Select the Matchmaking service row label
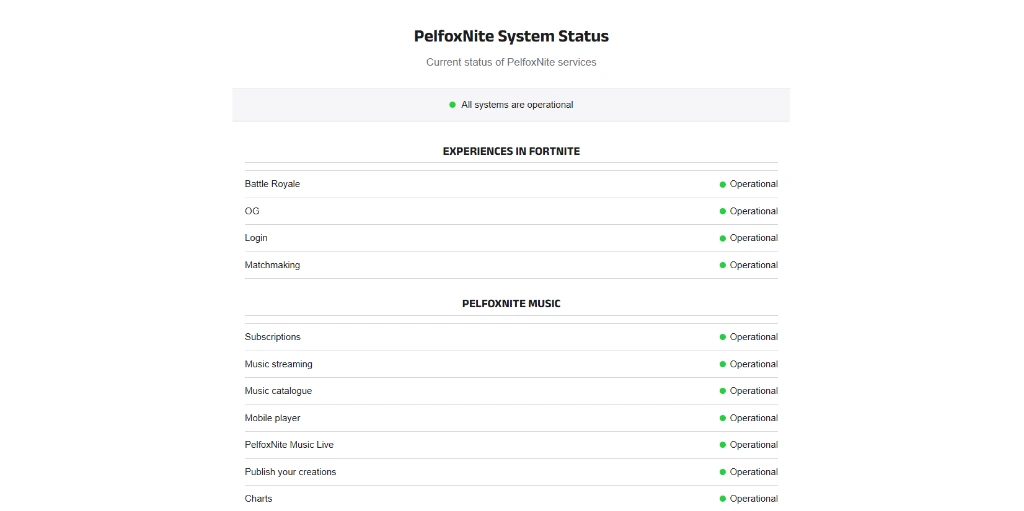The height and width of the screenshot is (511, 1024). pyautogui.click(x=272, y=265)
